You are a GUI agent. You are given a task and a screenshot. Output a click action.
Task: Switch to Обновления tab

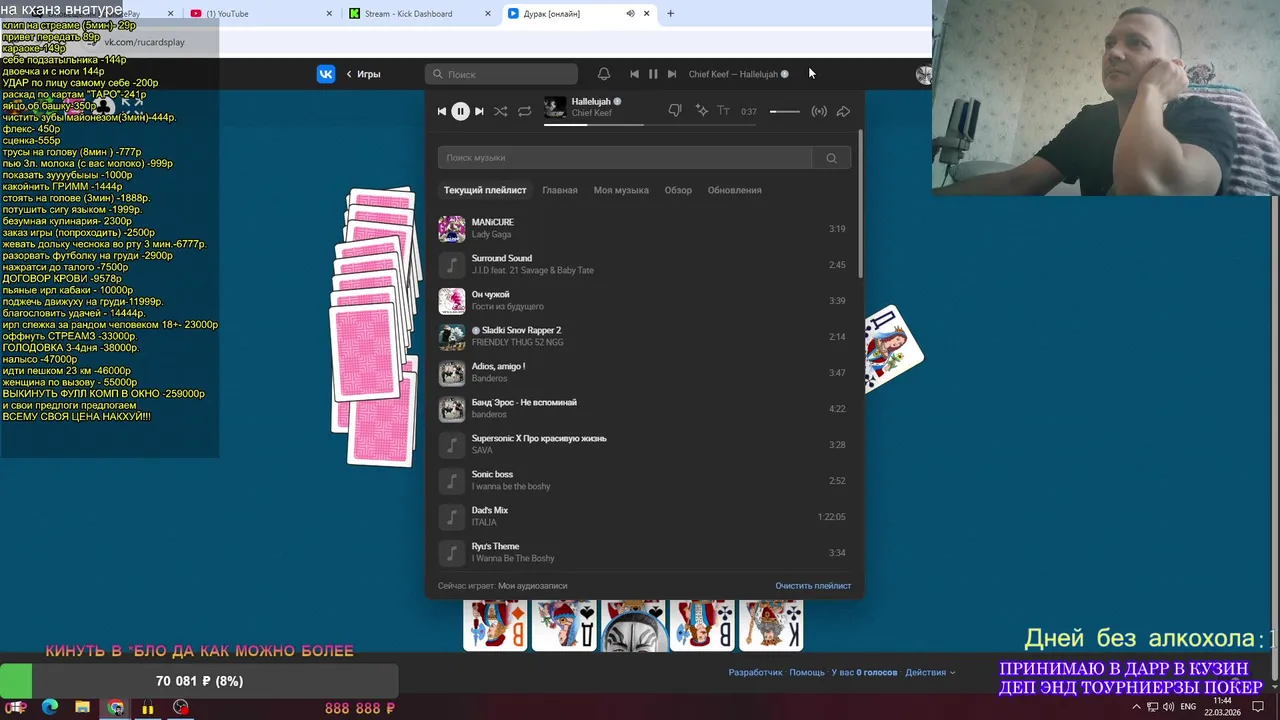pos(735,190)
